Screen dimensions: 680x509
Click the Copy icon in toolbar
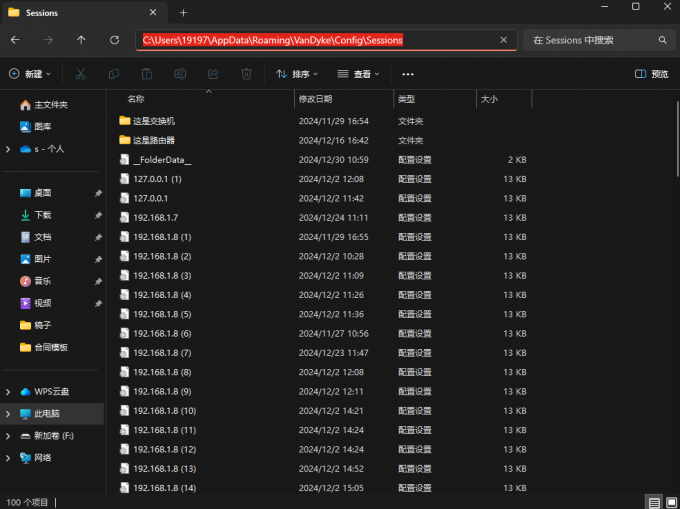click(x=114, y=74)
